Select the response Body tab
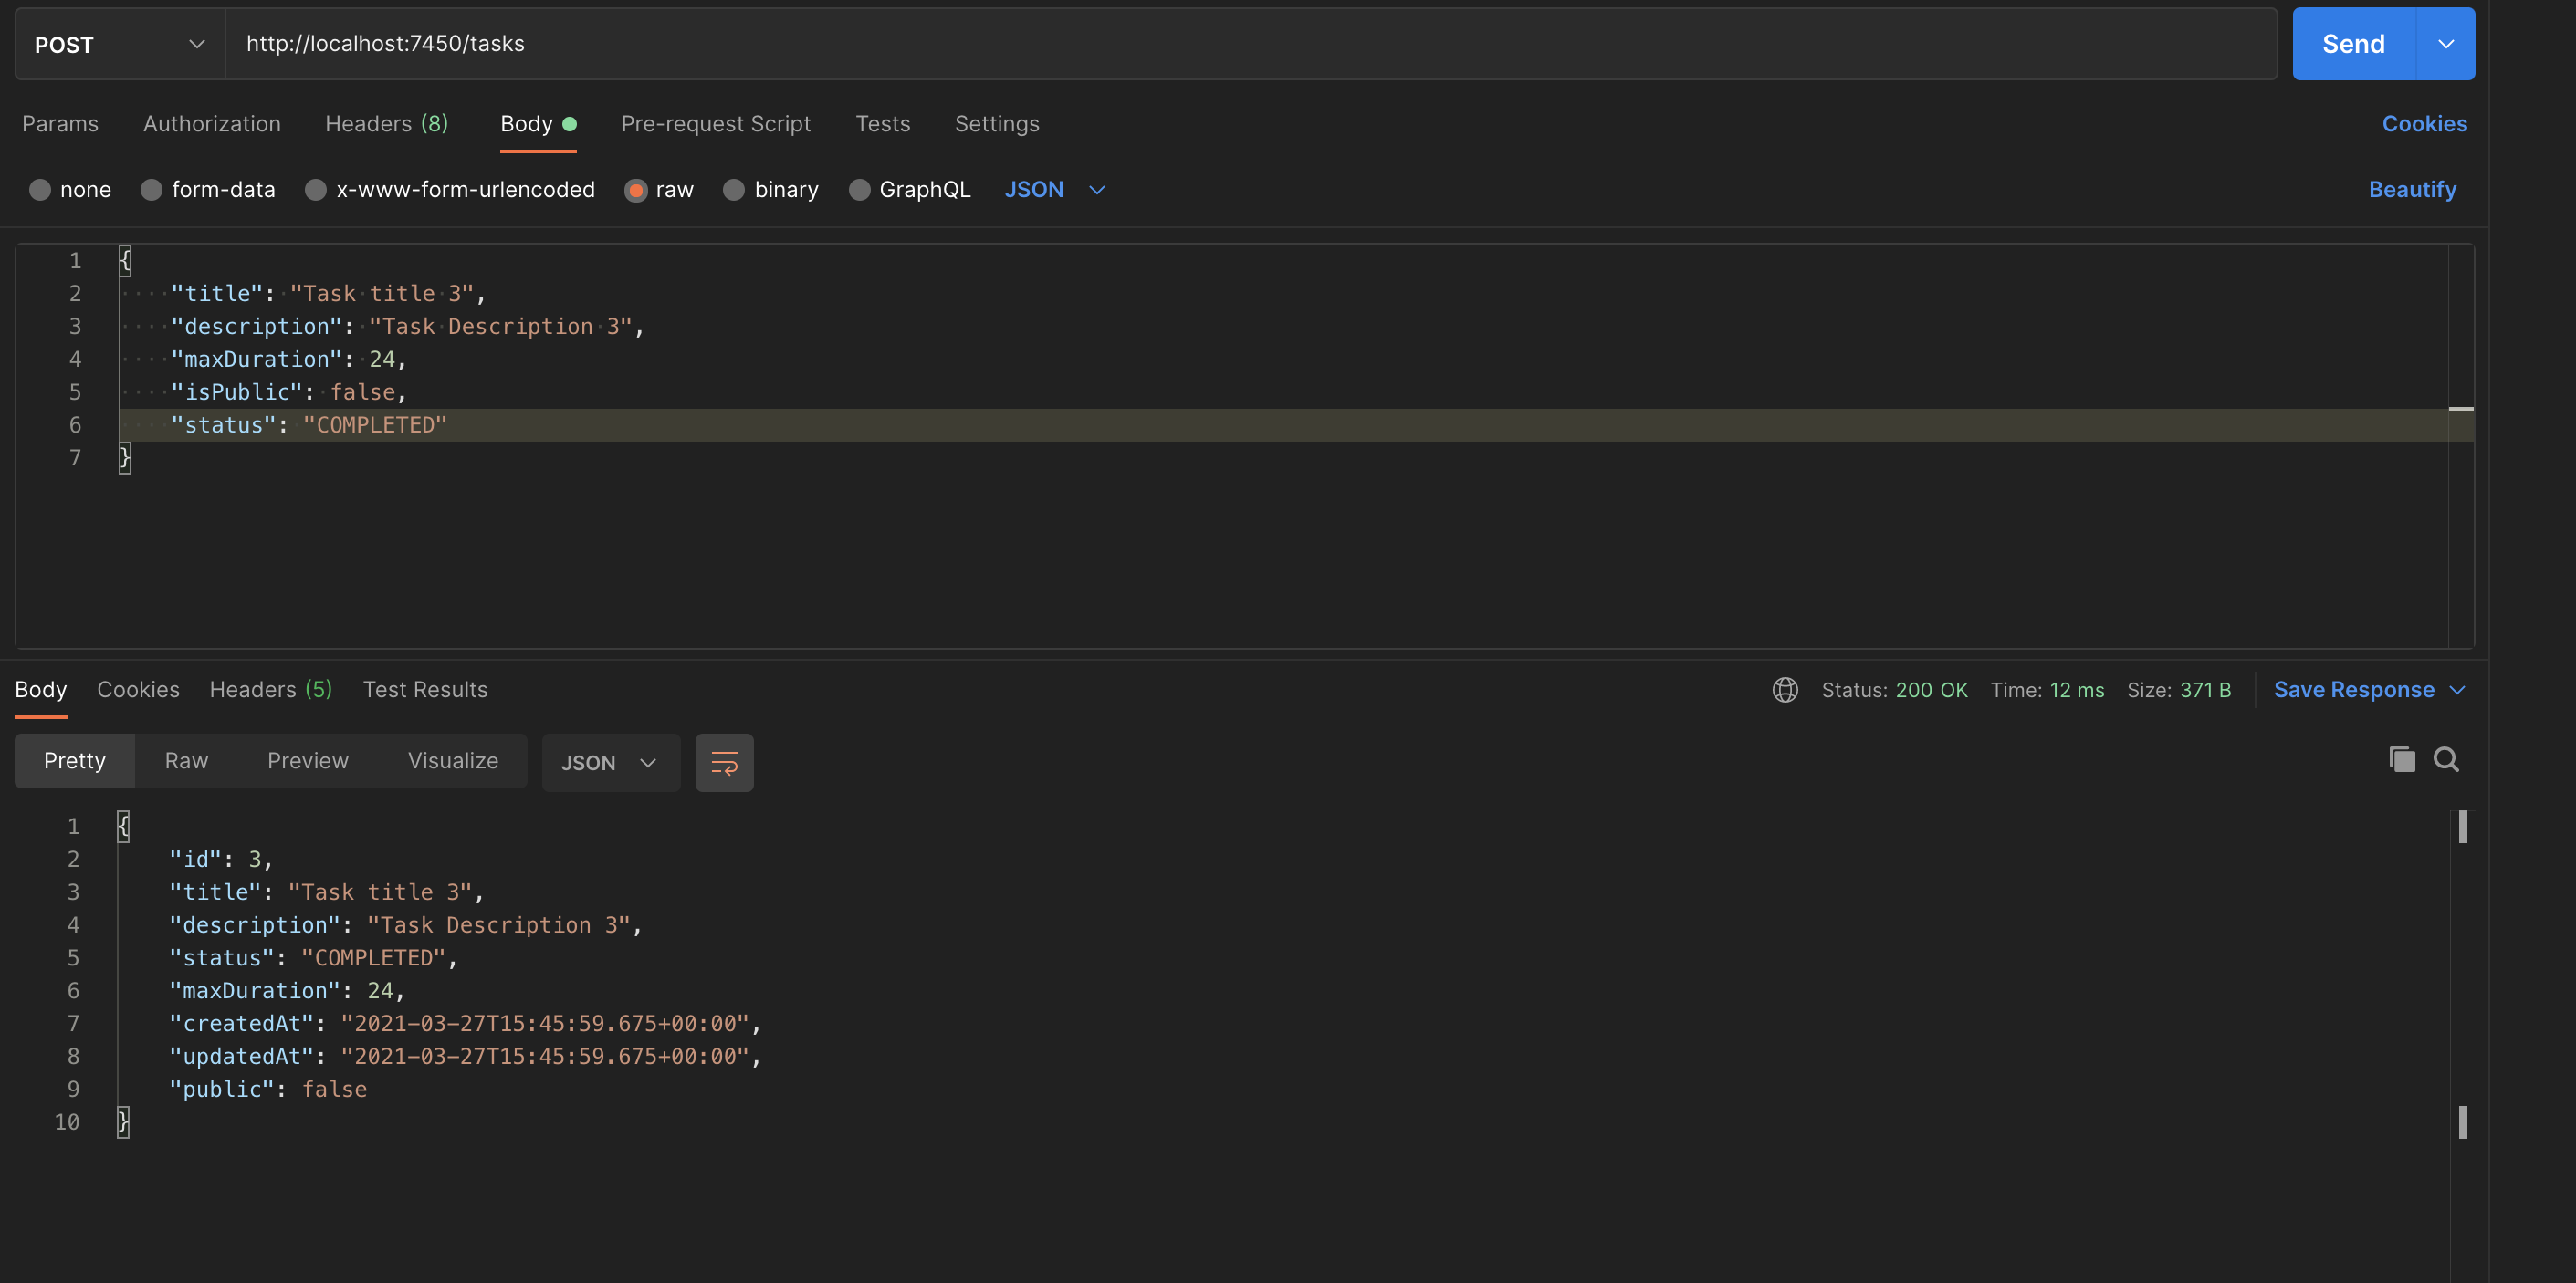Viewport: 2576px width, 1283px height. pyautogui.click(x=41, y=690)
